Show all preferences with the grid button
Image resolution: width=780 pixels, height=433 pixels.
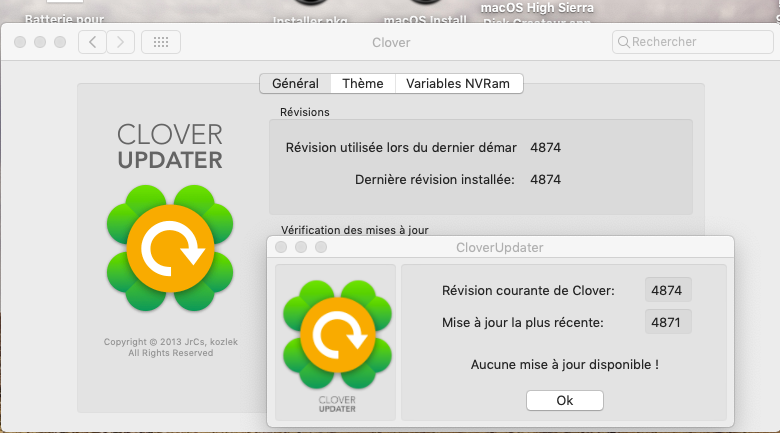pos(161,42)
